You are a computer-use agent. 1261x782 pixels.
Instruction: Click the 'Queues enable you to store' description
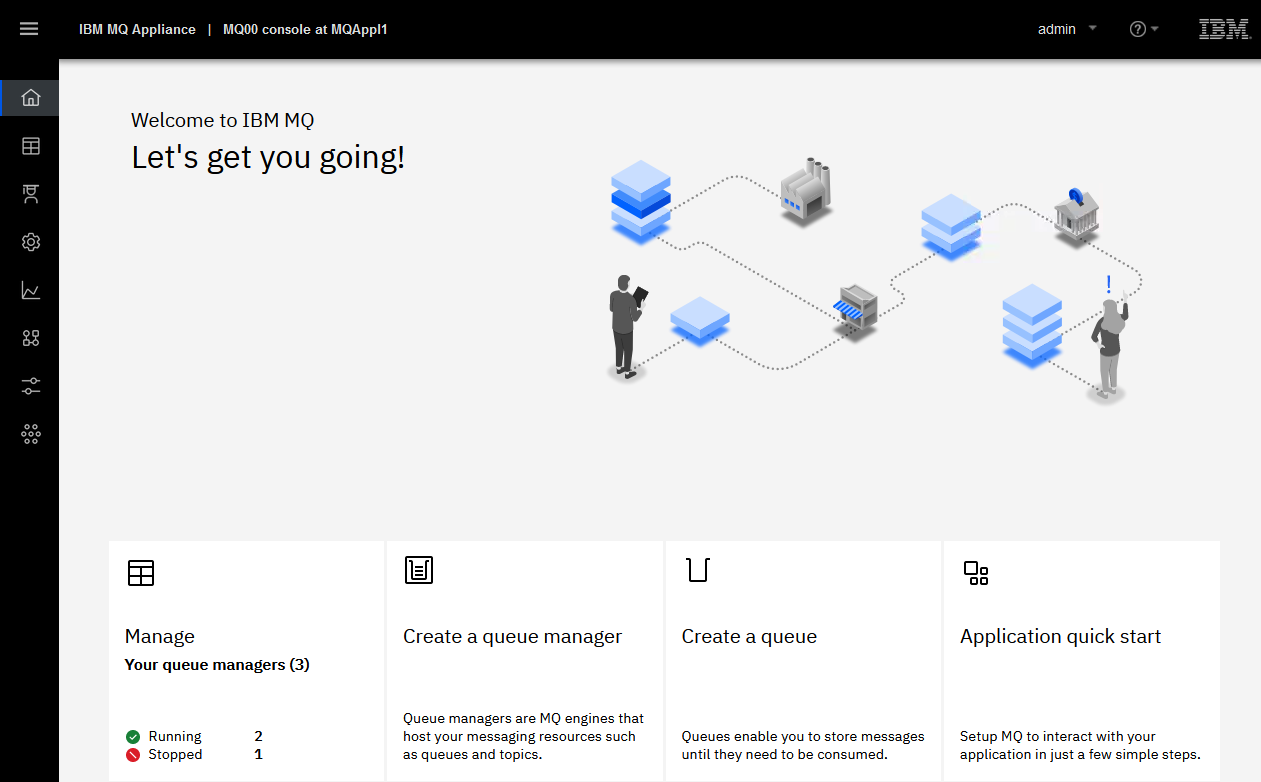click(x=803, y=745)
